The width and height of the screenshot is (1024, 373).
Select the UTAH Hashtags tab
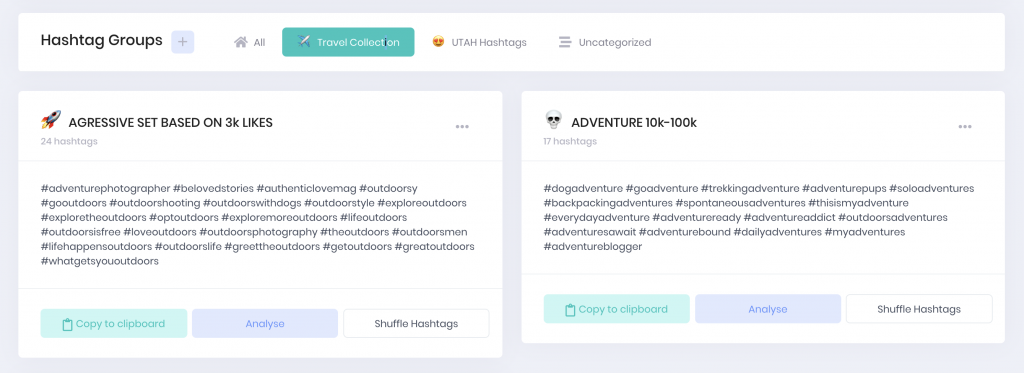tap(479, 42)
